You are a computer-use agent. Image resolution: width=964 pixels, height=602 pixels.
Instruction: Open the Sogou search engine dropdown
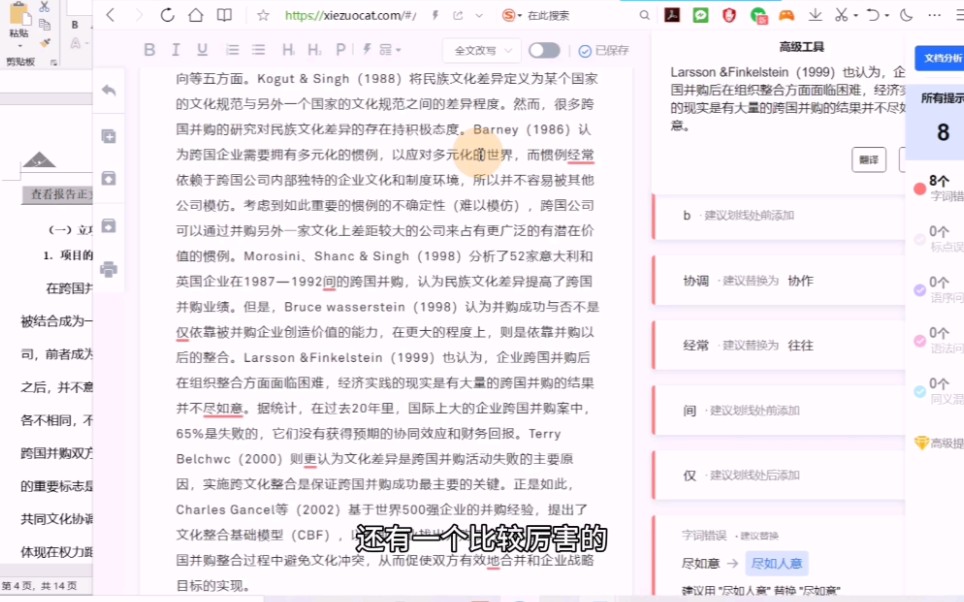coord(518,16)
